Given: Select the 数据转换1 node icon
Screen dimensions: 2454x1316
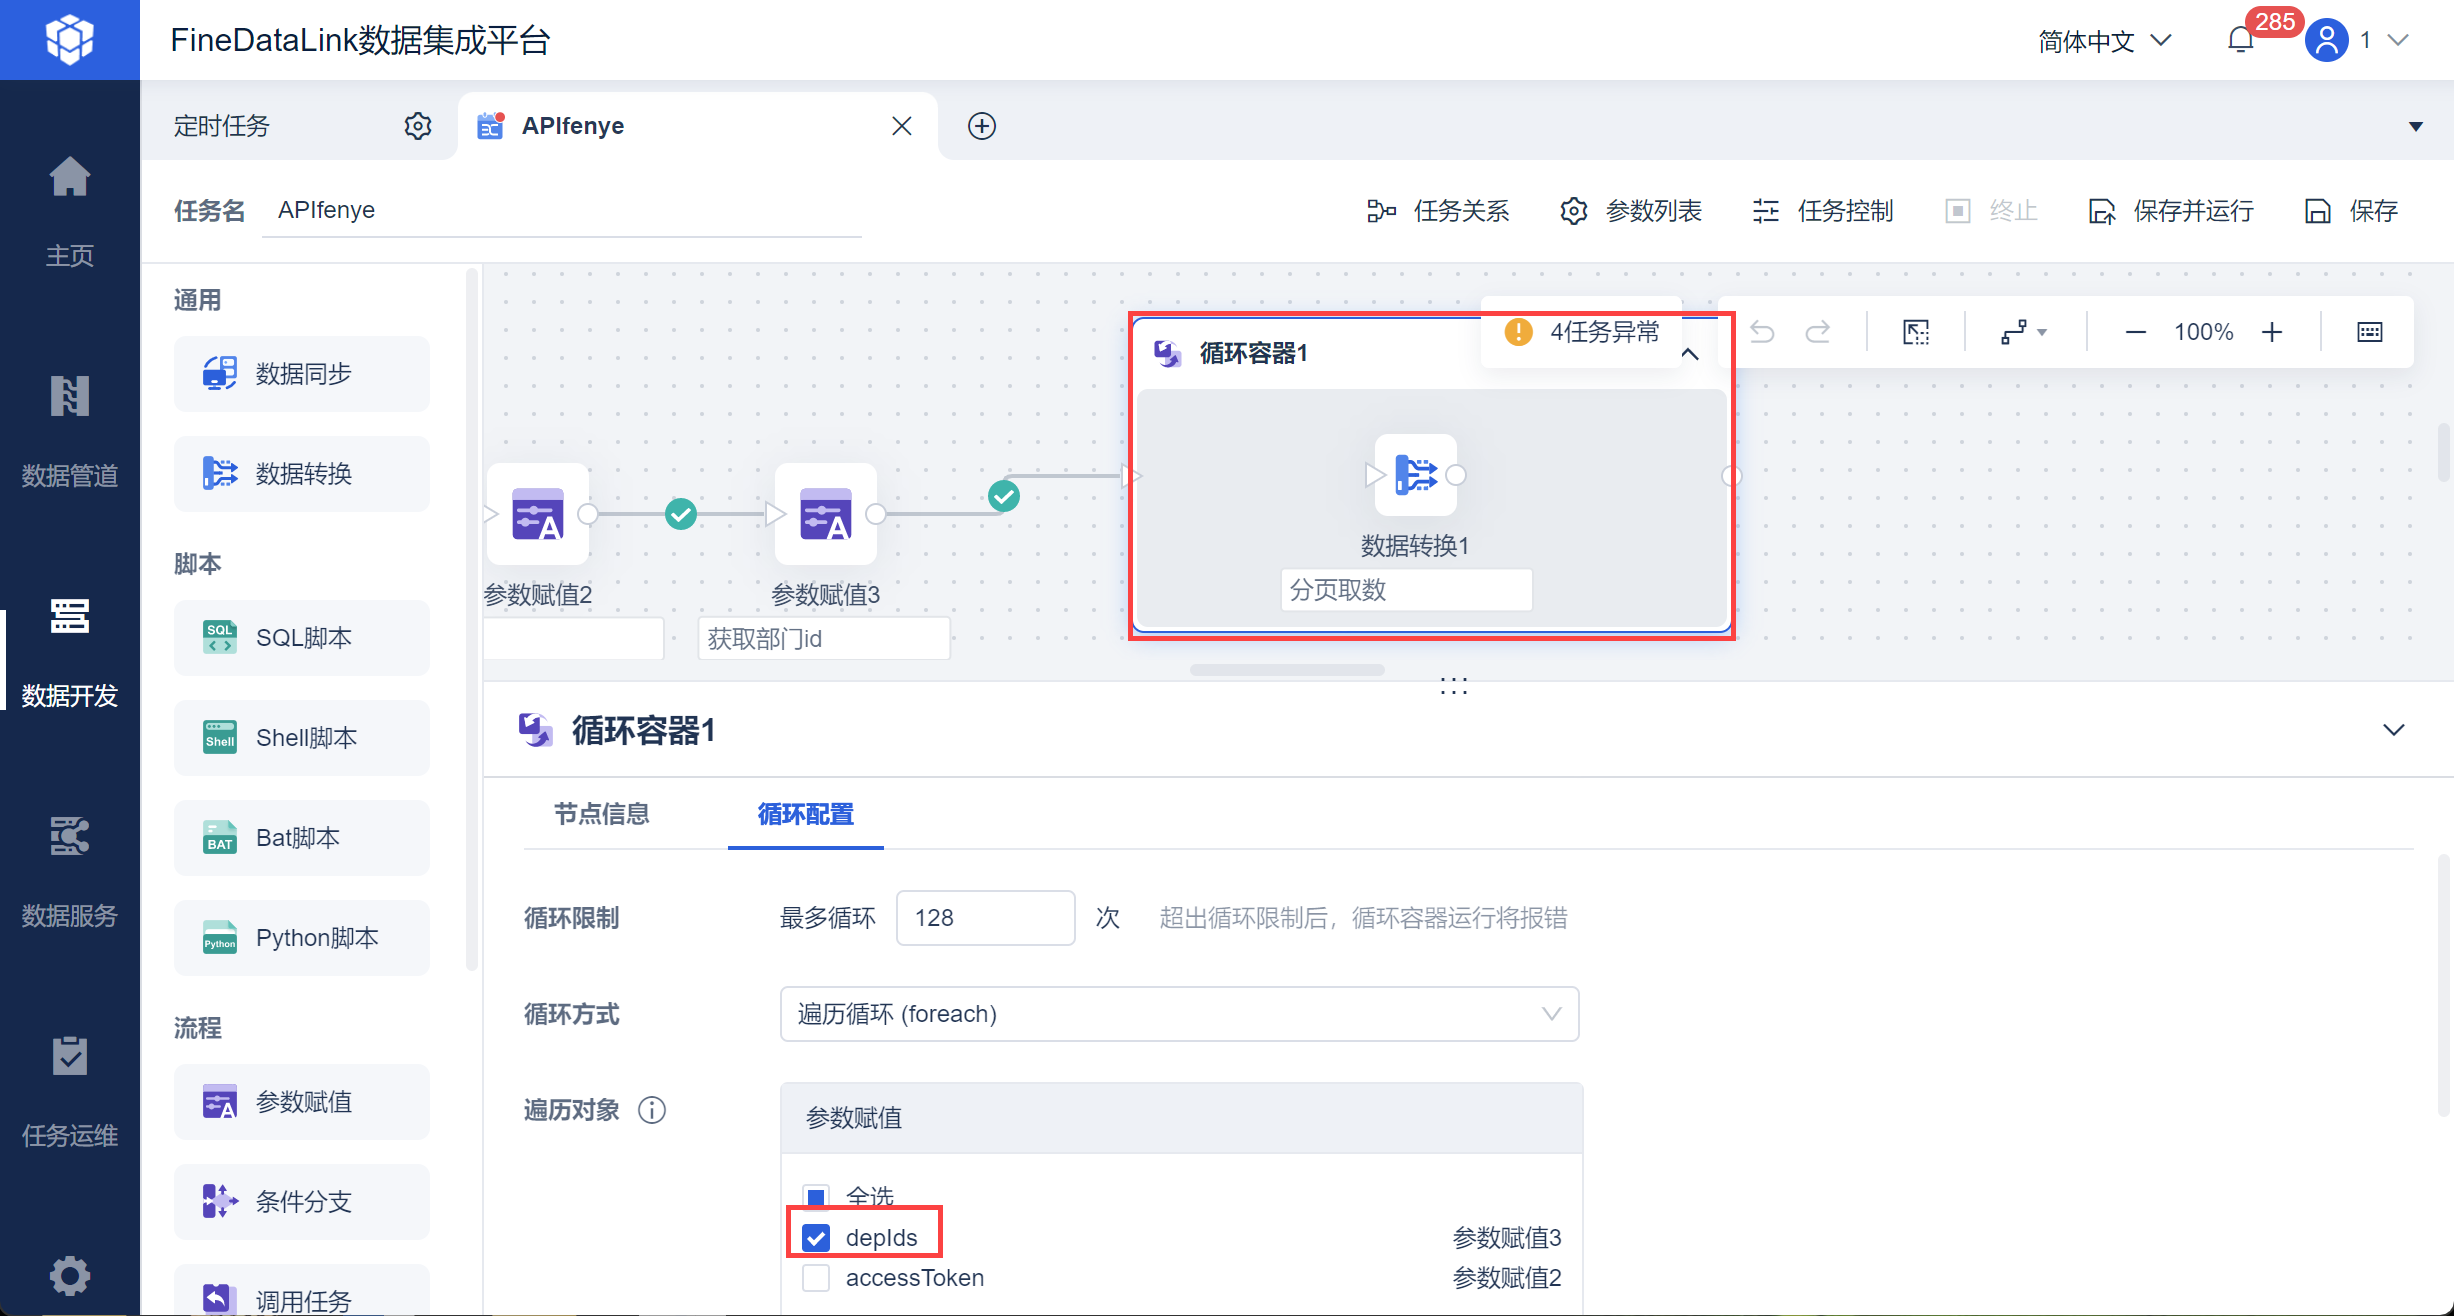Looking at the screenshot, I should pyautogui.click(x=1415, y=475).
